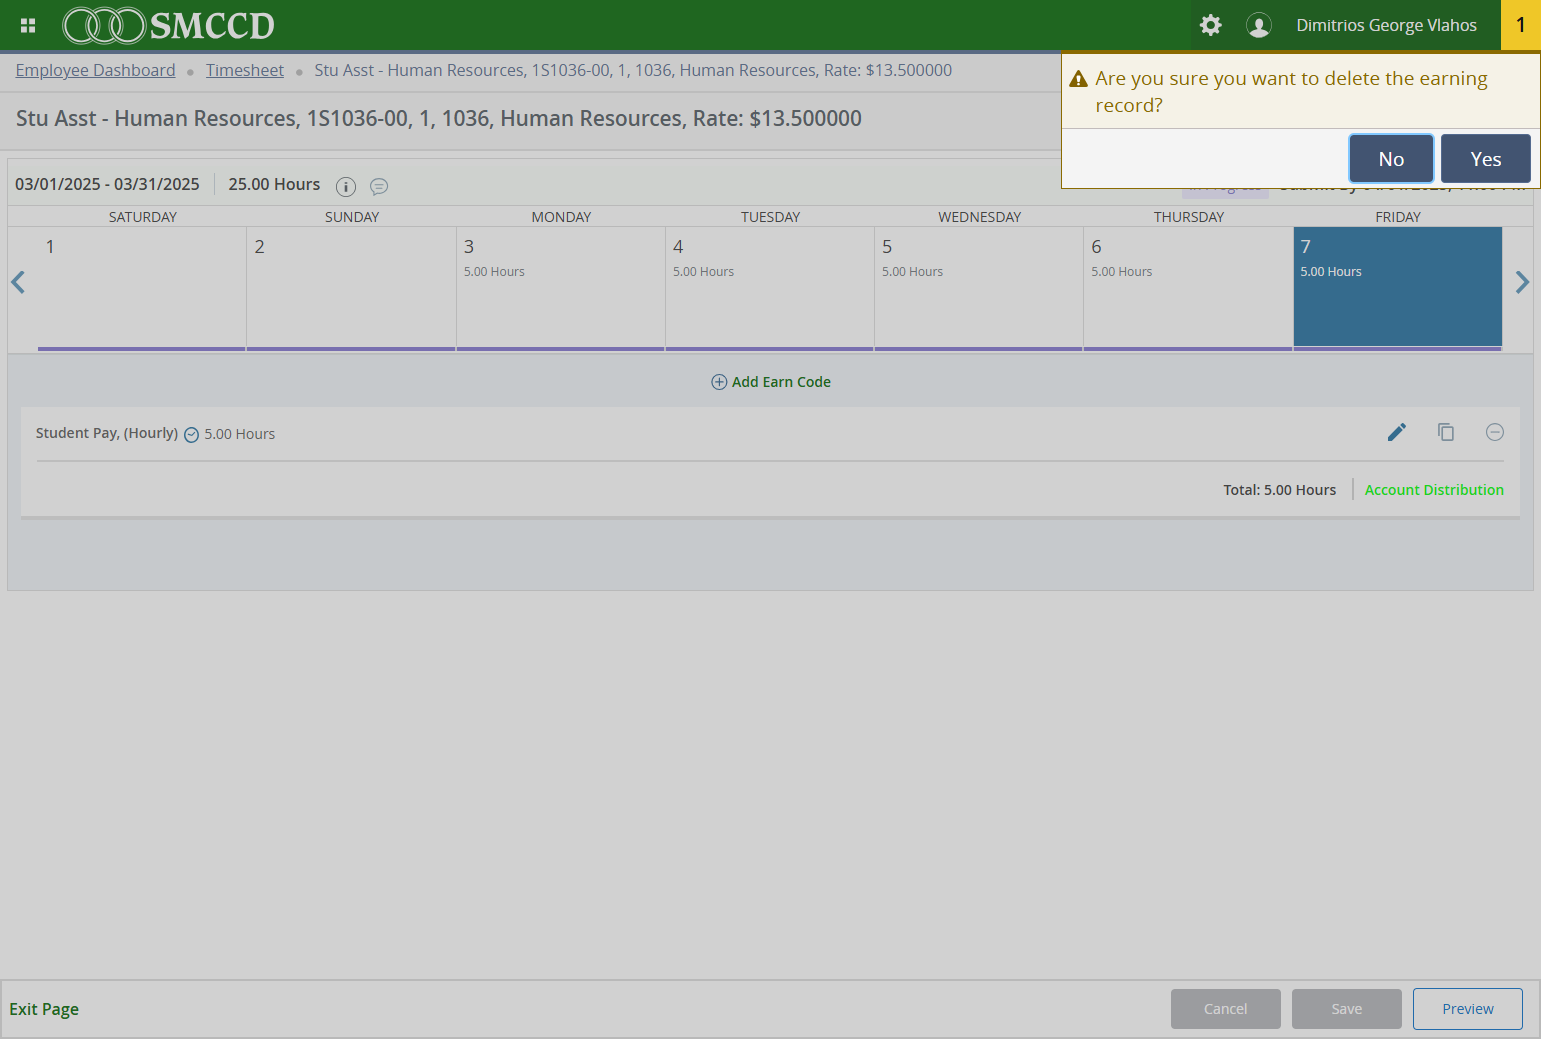Delete the Student Pay record minus icon

tap(1495, 432)
